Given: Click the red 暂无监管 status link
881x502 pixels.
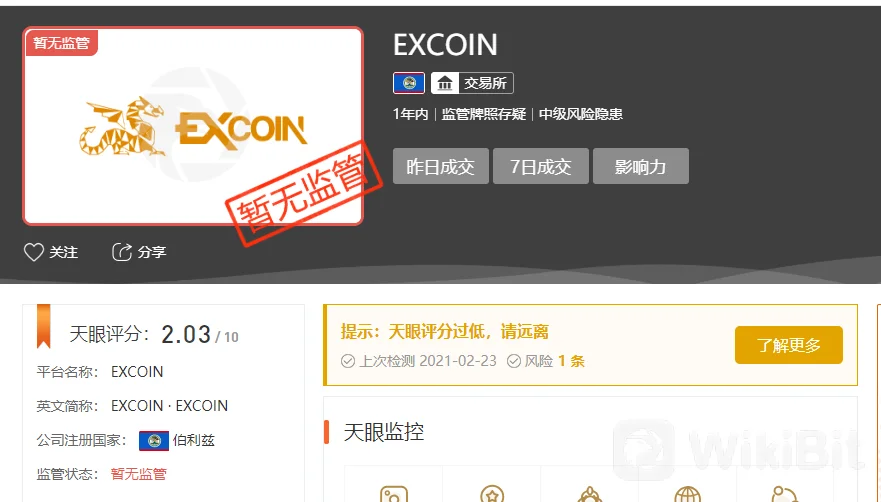Looking at the screenshot, I should (x=139, y=474).
